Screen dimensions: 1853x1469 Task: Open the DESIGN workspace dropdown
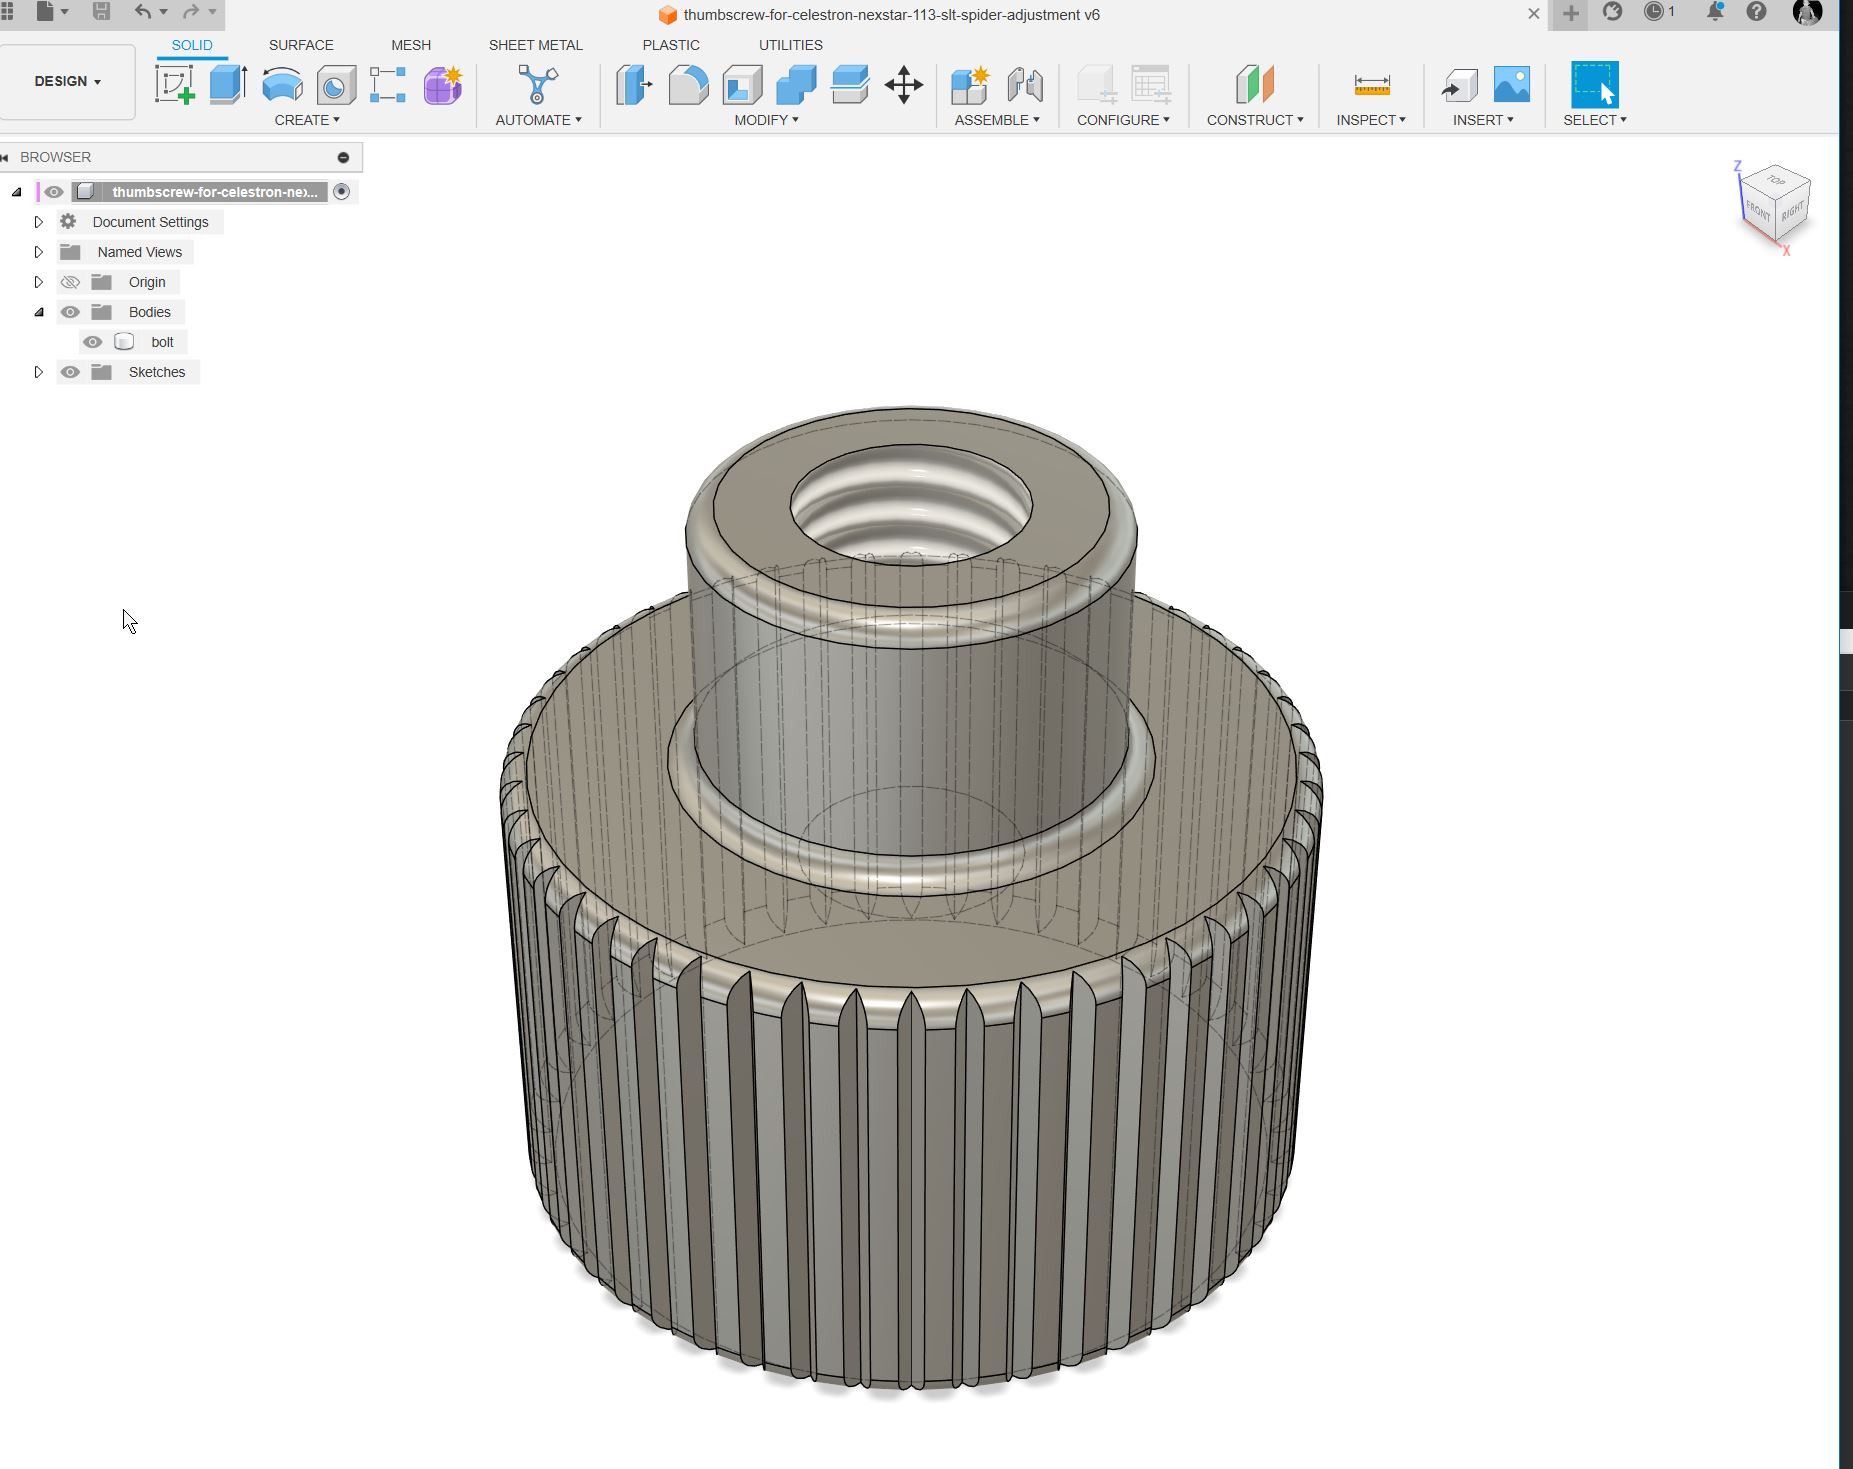point(68,81)
